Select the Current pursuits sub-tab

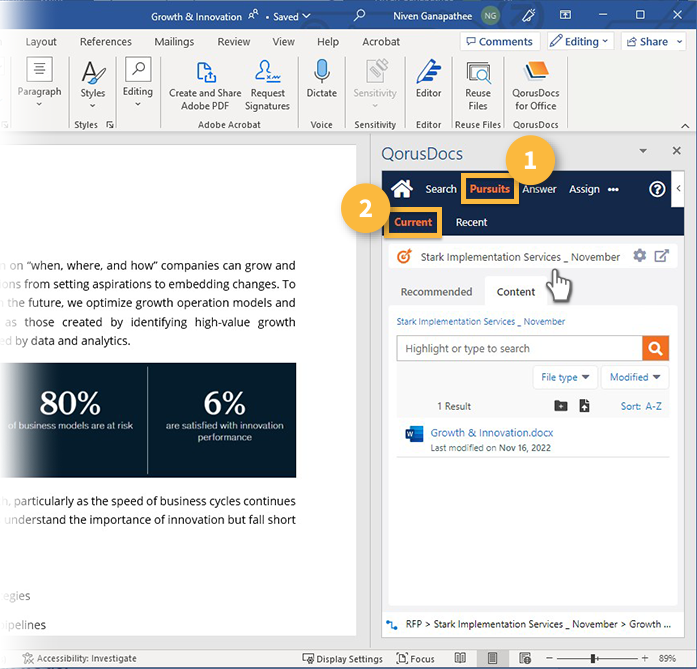[413, 222]
